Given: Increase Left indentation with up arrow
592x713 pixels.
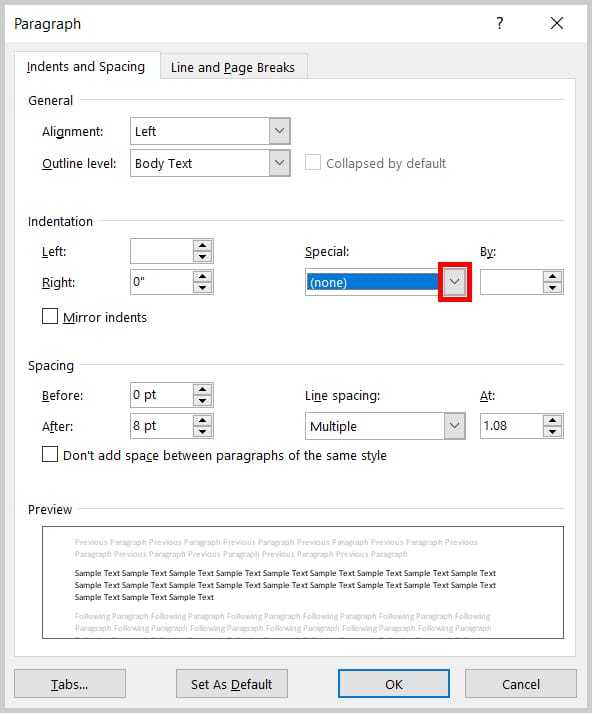Looking at the screenshot, I should coord(202,246).
